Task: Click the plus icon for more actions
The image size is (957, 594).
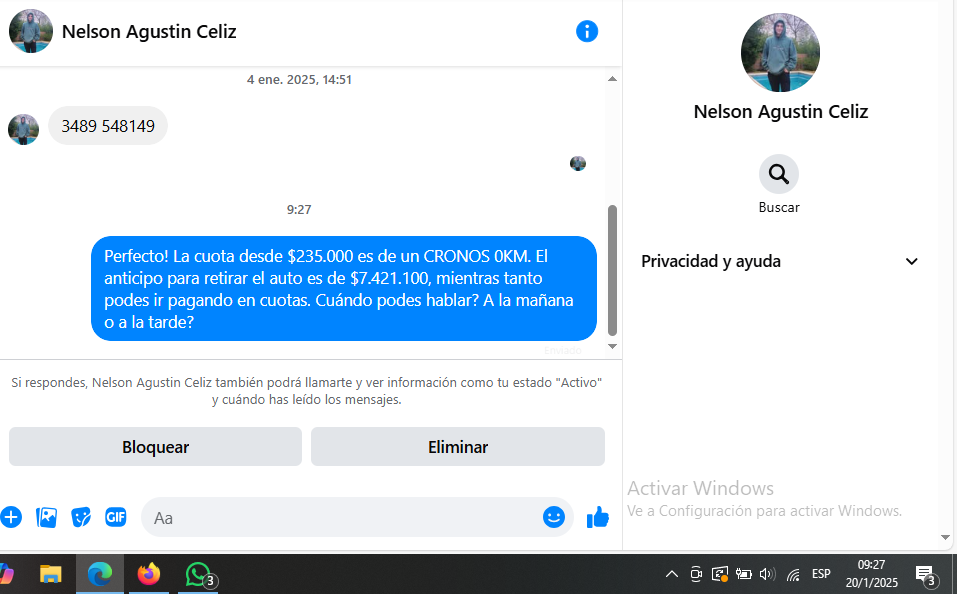Action: pyautogui.click(x=11, y=517)
